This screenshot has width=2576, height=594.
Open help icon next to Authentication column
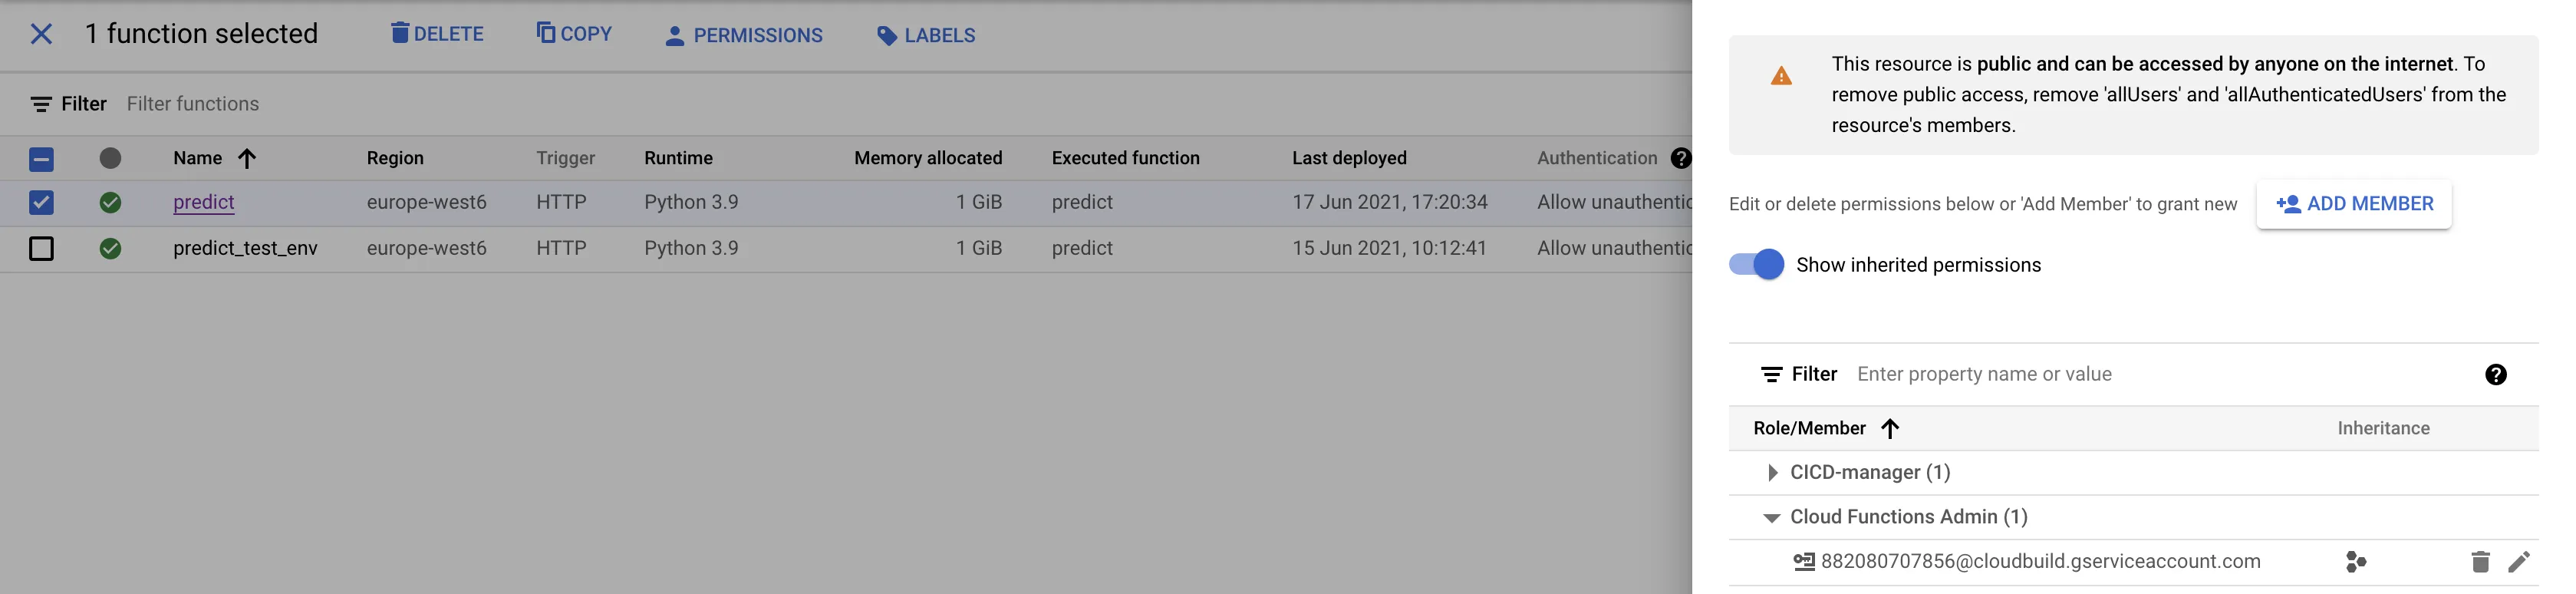(1681, 158)
